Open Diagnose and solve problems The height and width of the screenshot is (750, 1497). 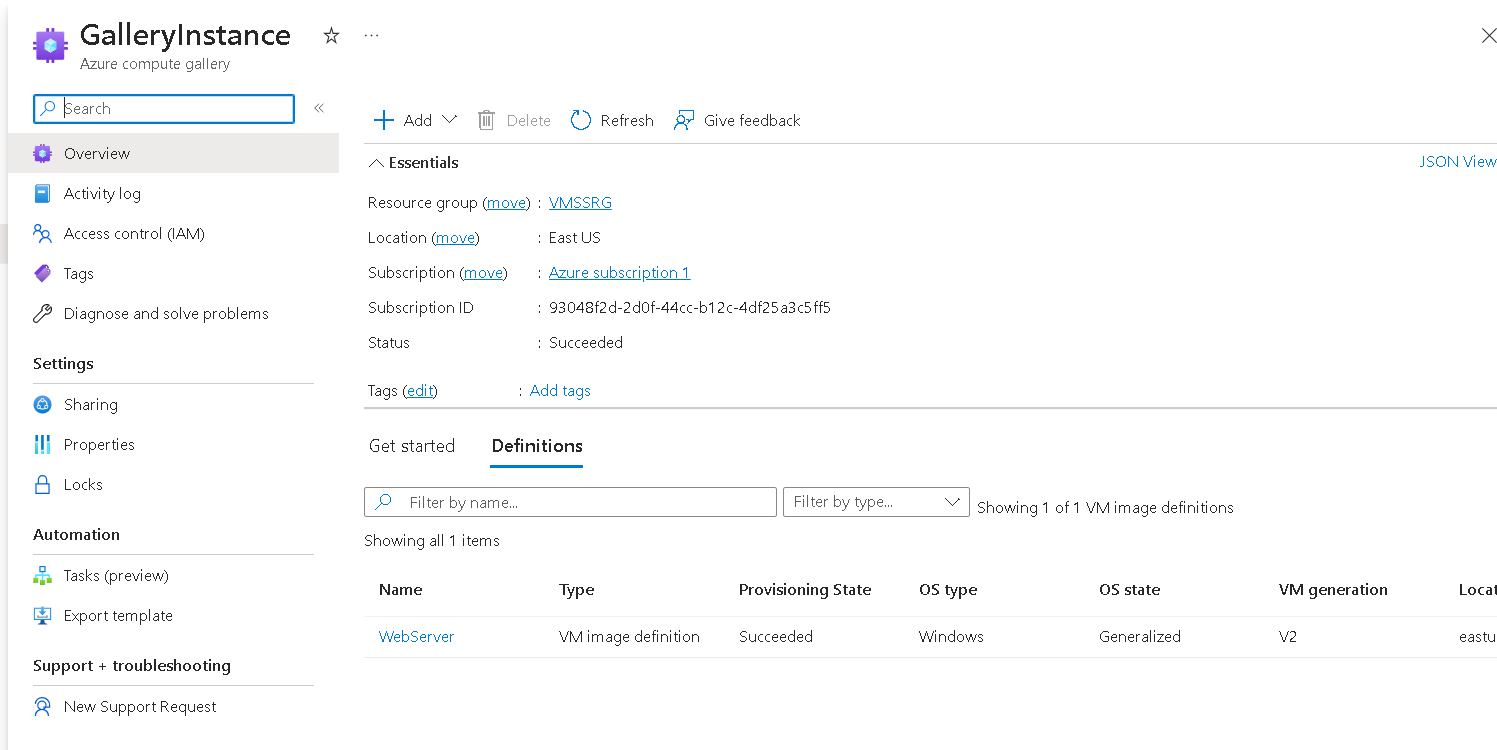click(x=166, y=313)
